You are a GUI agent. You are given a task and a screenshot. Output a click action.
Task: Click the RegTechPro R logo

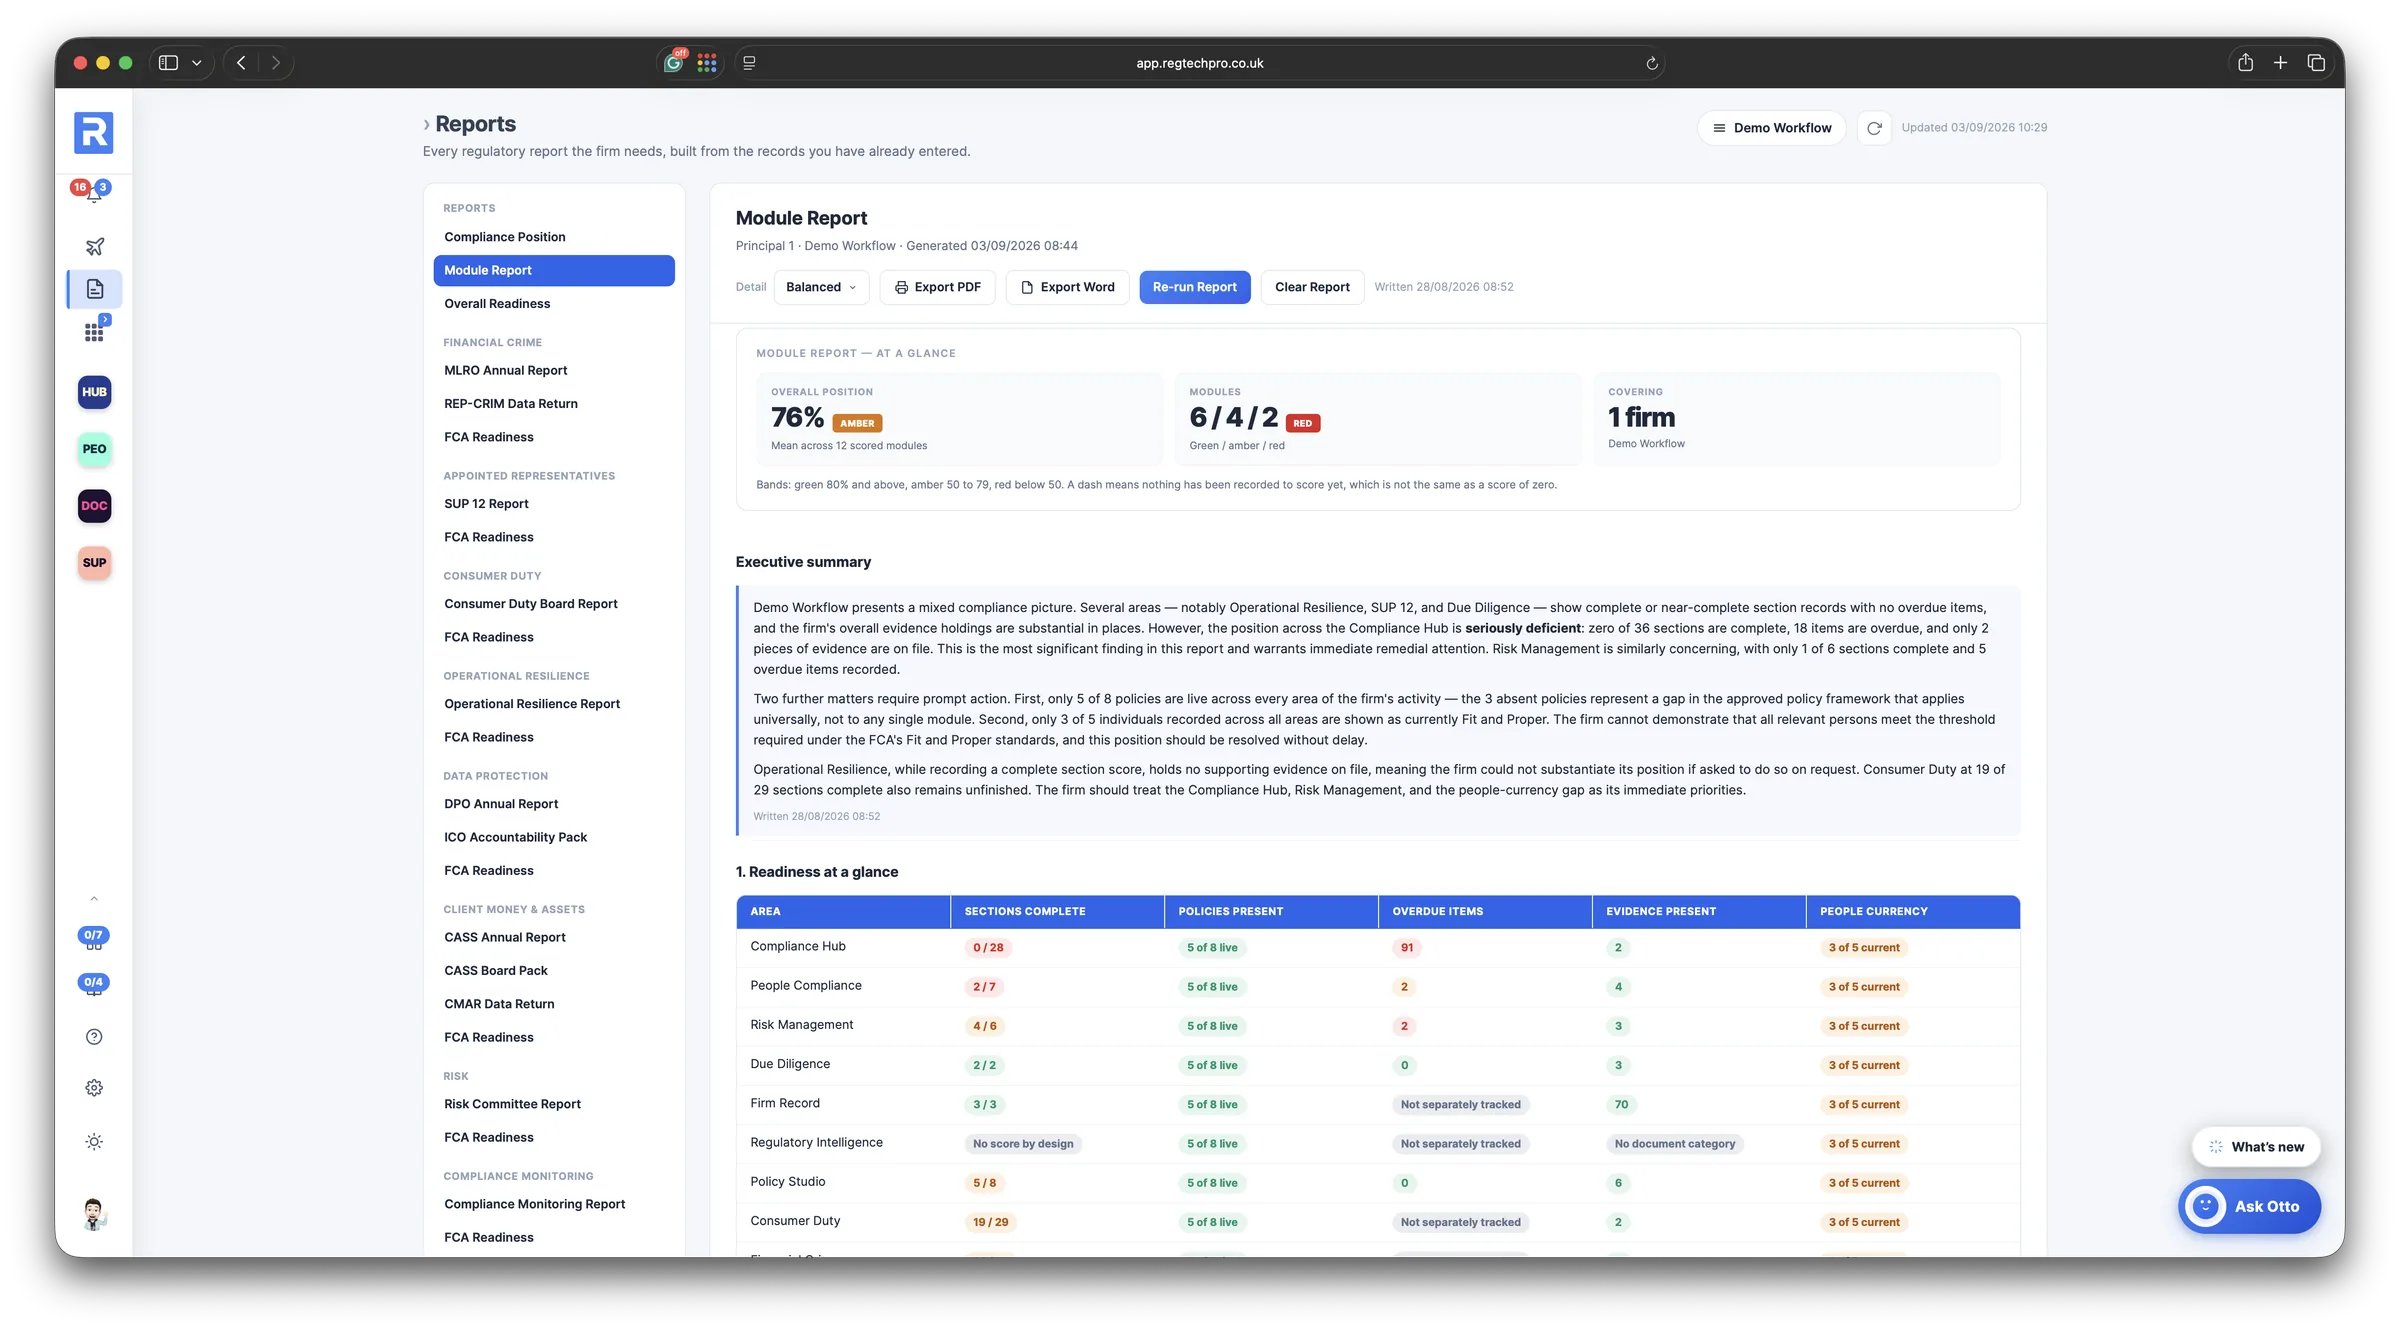click(94, 133)
